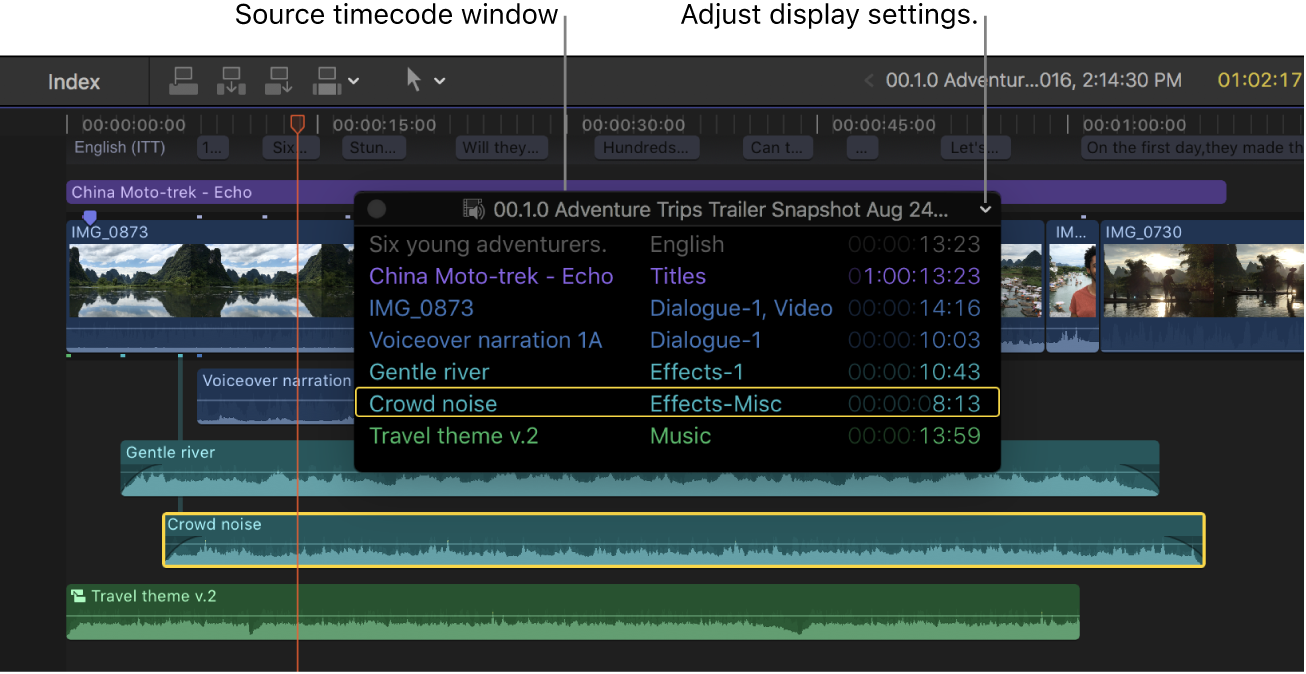Toggle display settings in the source timecode window

coord(985,209)
